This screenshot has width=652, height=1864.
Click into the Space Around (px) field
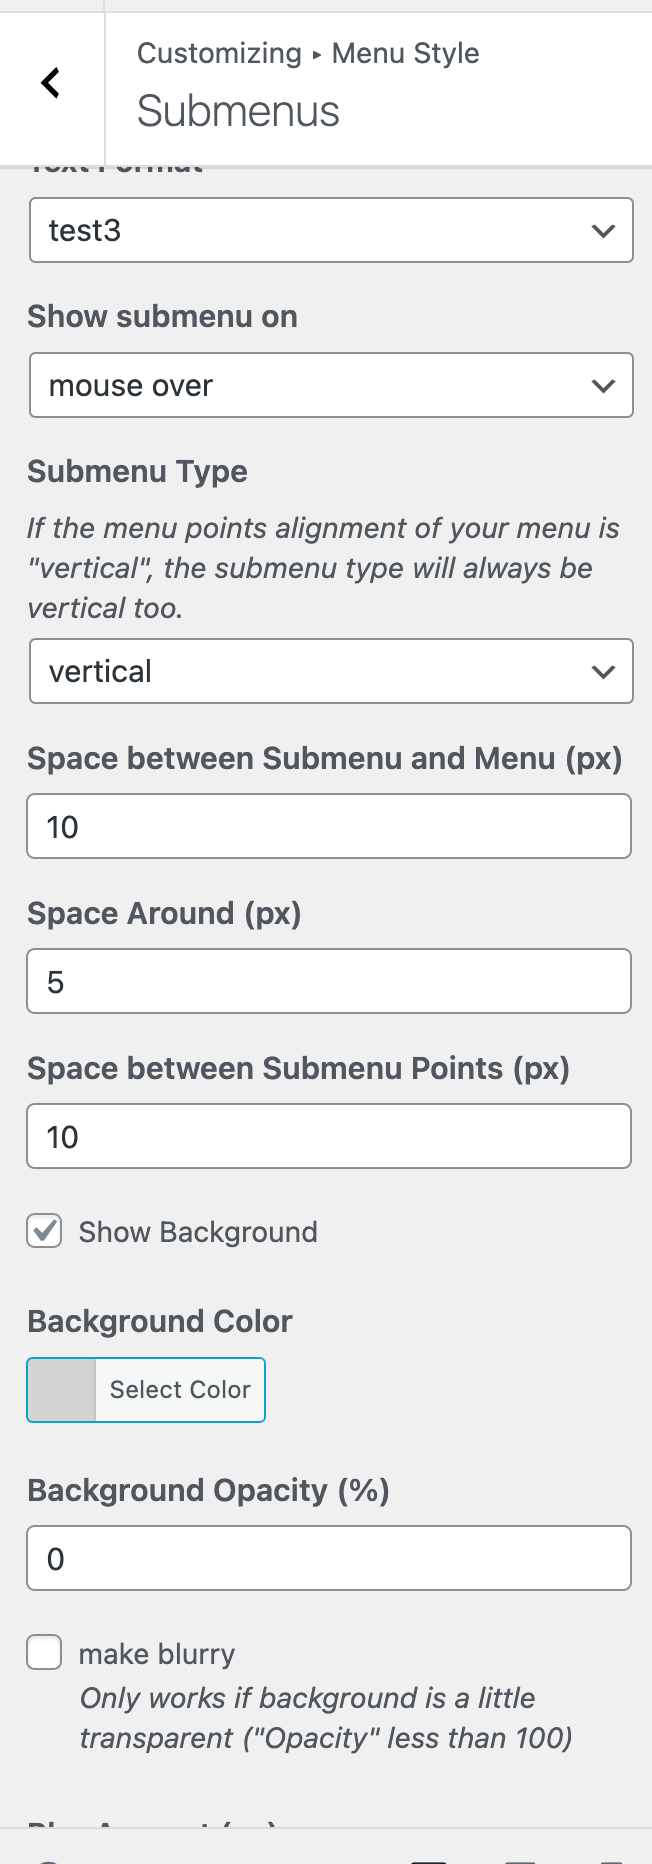[329, 982]
